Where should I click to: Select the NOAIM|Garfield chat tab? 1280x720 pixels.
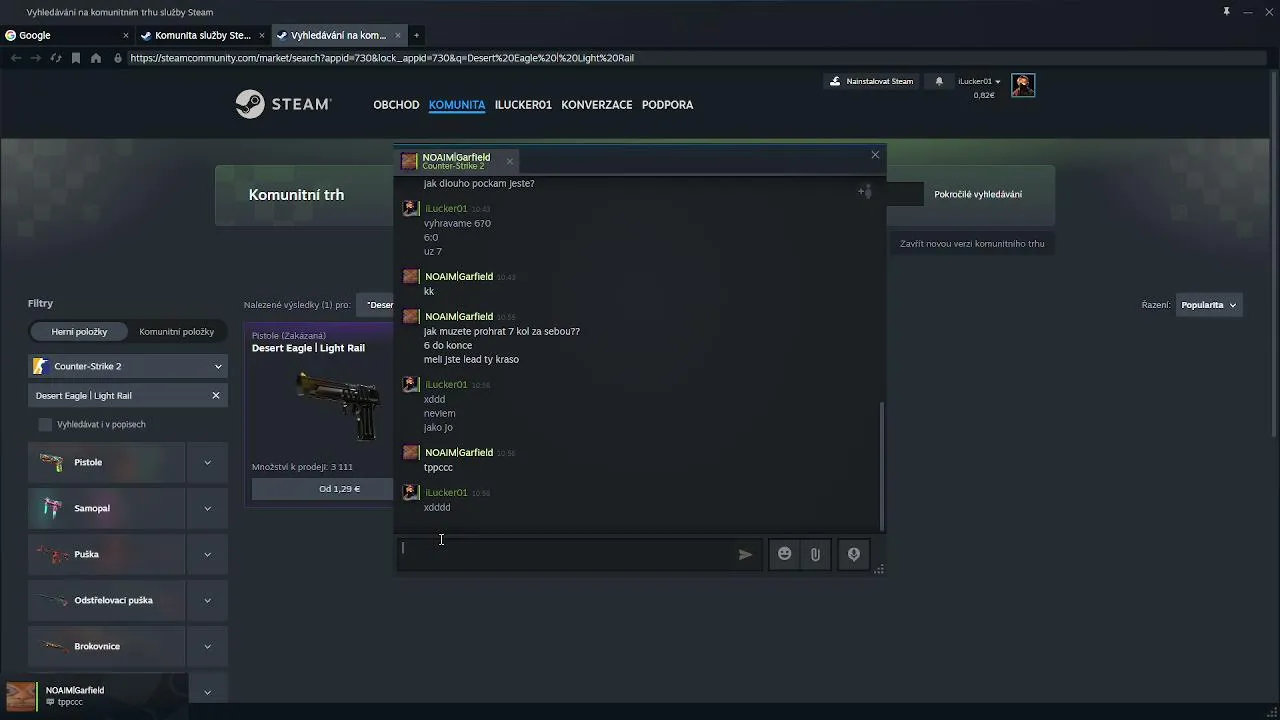tap(456, 161)
